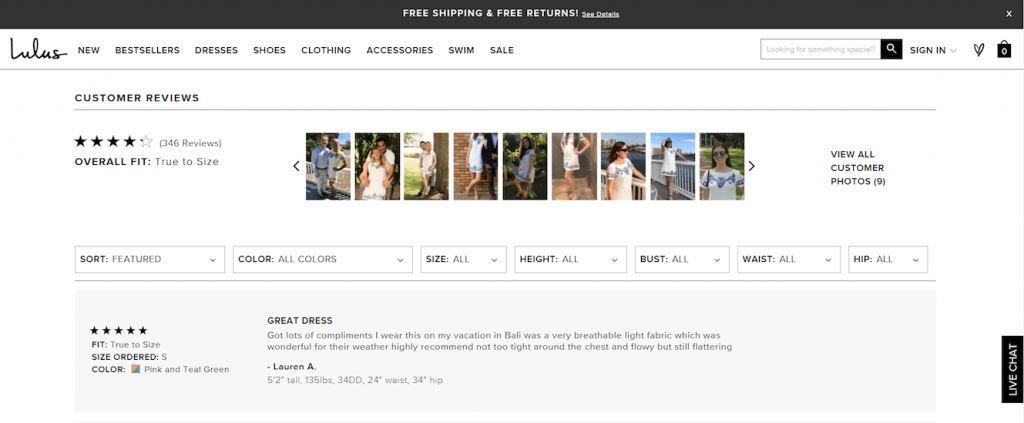Click the 346 Reviews link

coord(190,143)
